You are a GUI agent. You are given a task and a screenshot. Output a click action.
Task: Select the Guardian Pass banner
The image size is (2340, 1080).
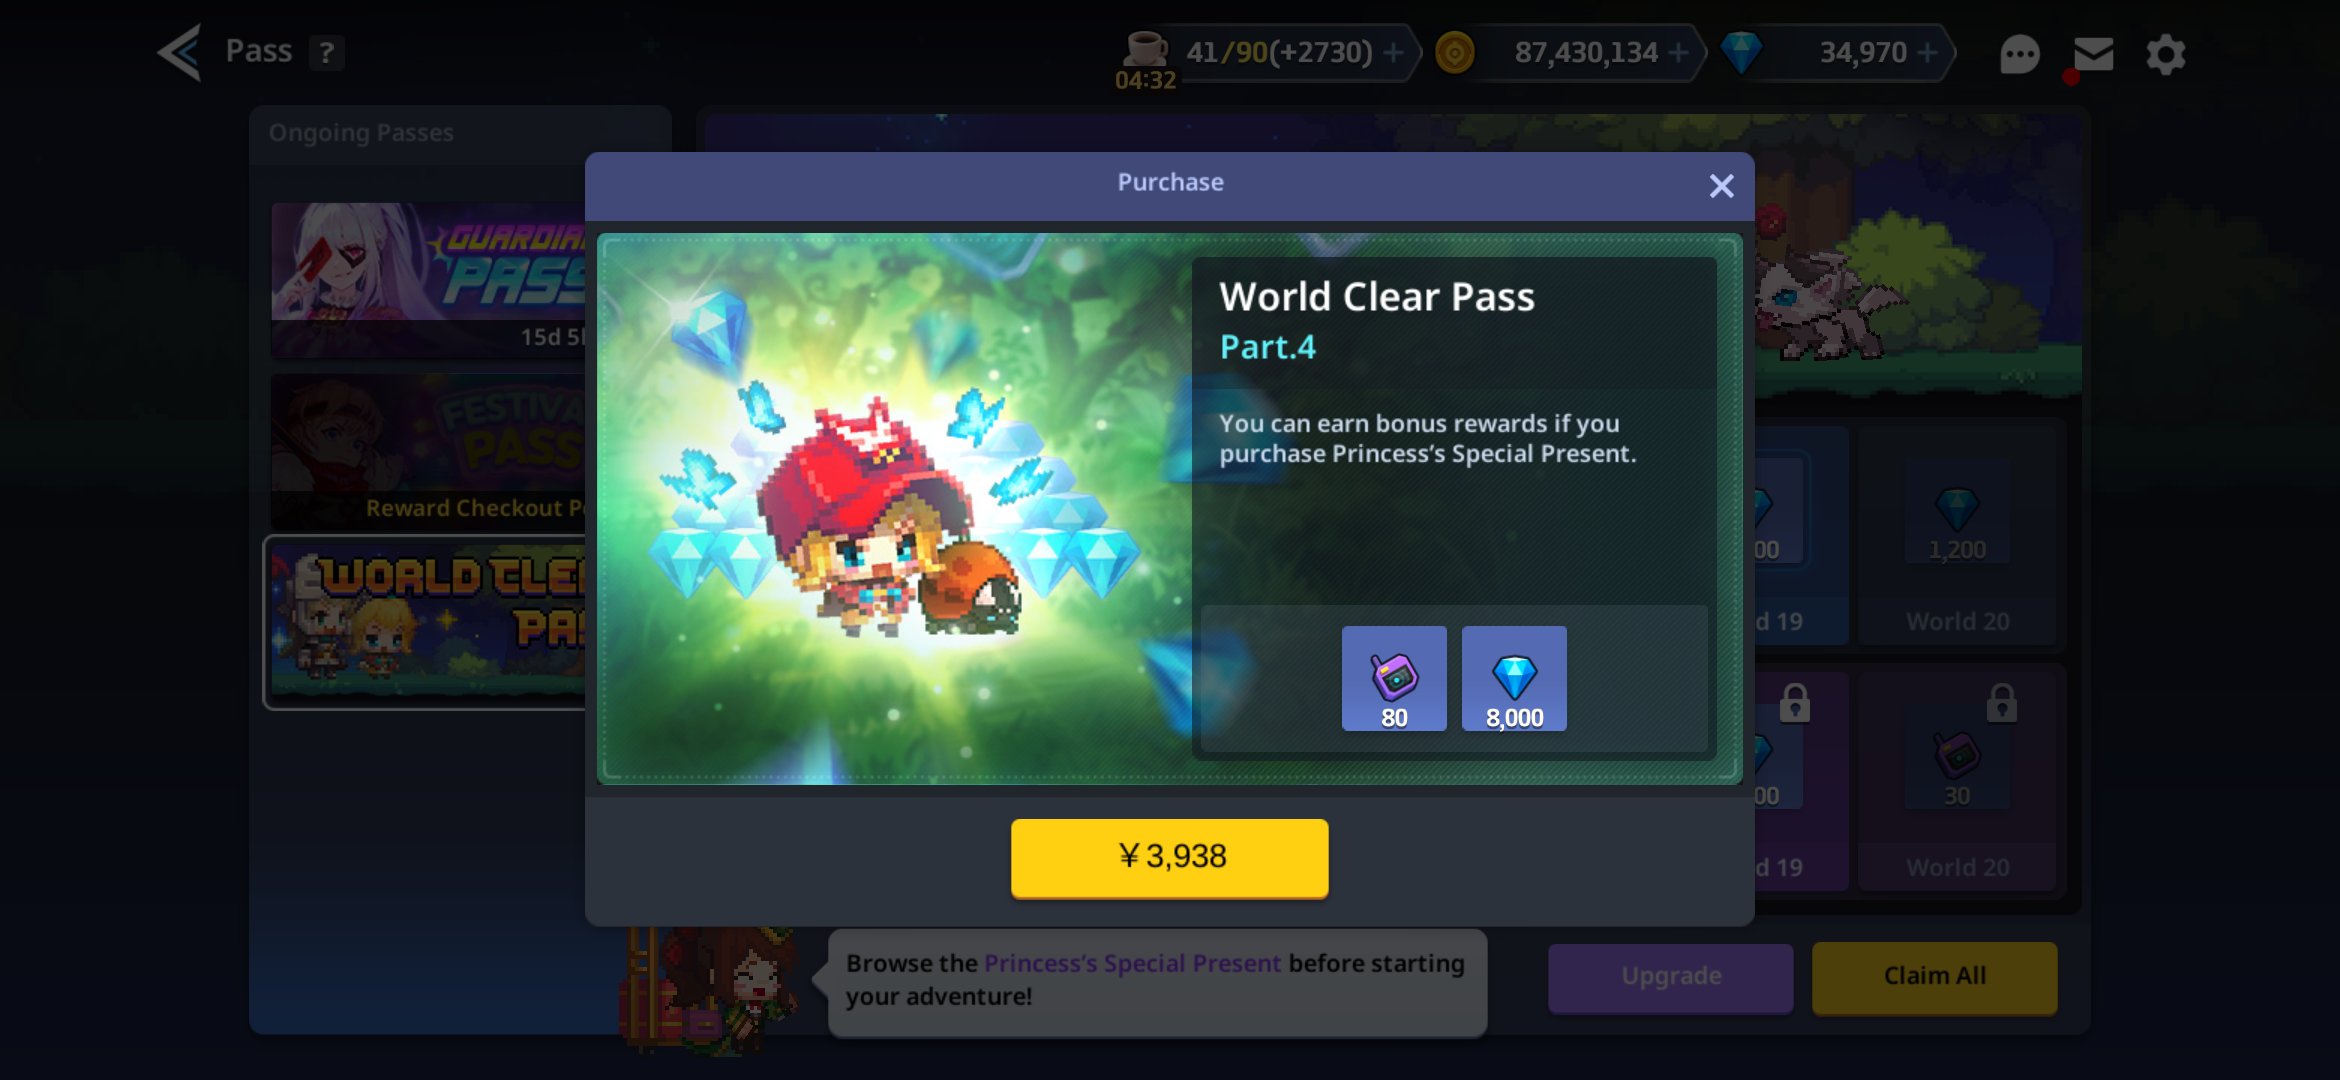tap(428, 280)
